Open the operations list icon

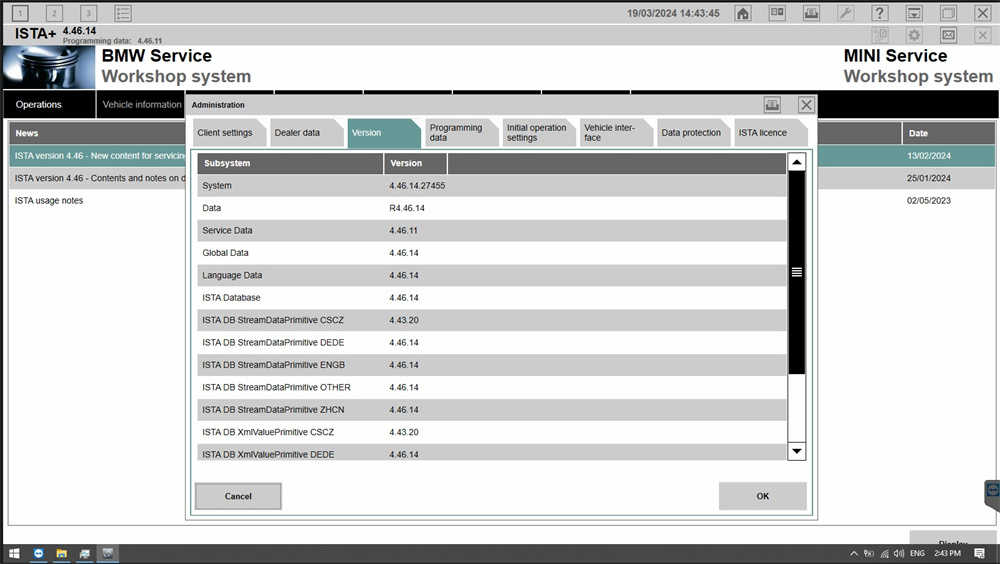click(x=123, y=13)
